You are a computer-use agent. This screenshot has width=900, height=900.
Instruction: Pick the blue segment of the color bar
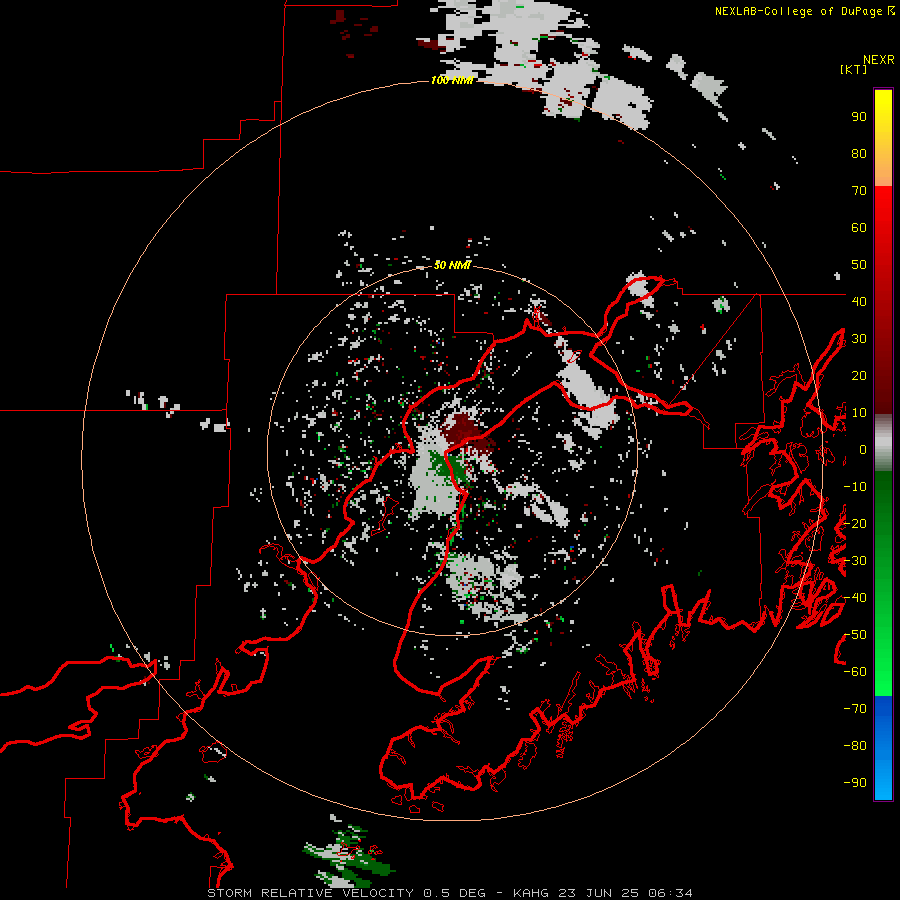click(883, 746)
